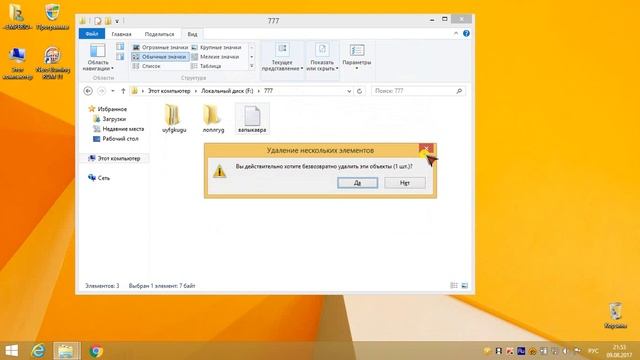The image size is (640, 360).
Task: Open Рабочий стол in navigation pane
Action: point(116,139)
